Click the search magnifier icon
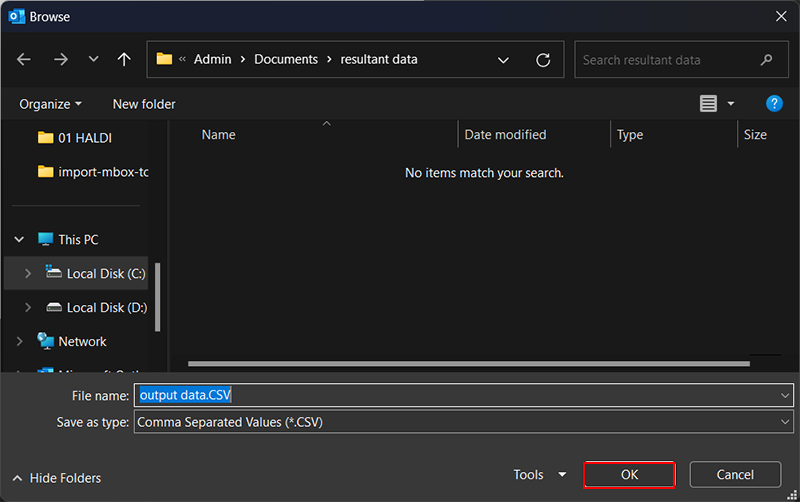 click(767, 60)
